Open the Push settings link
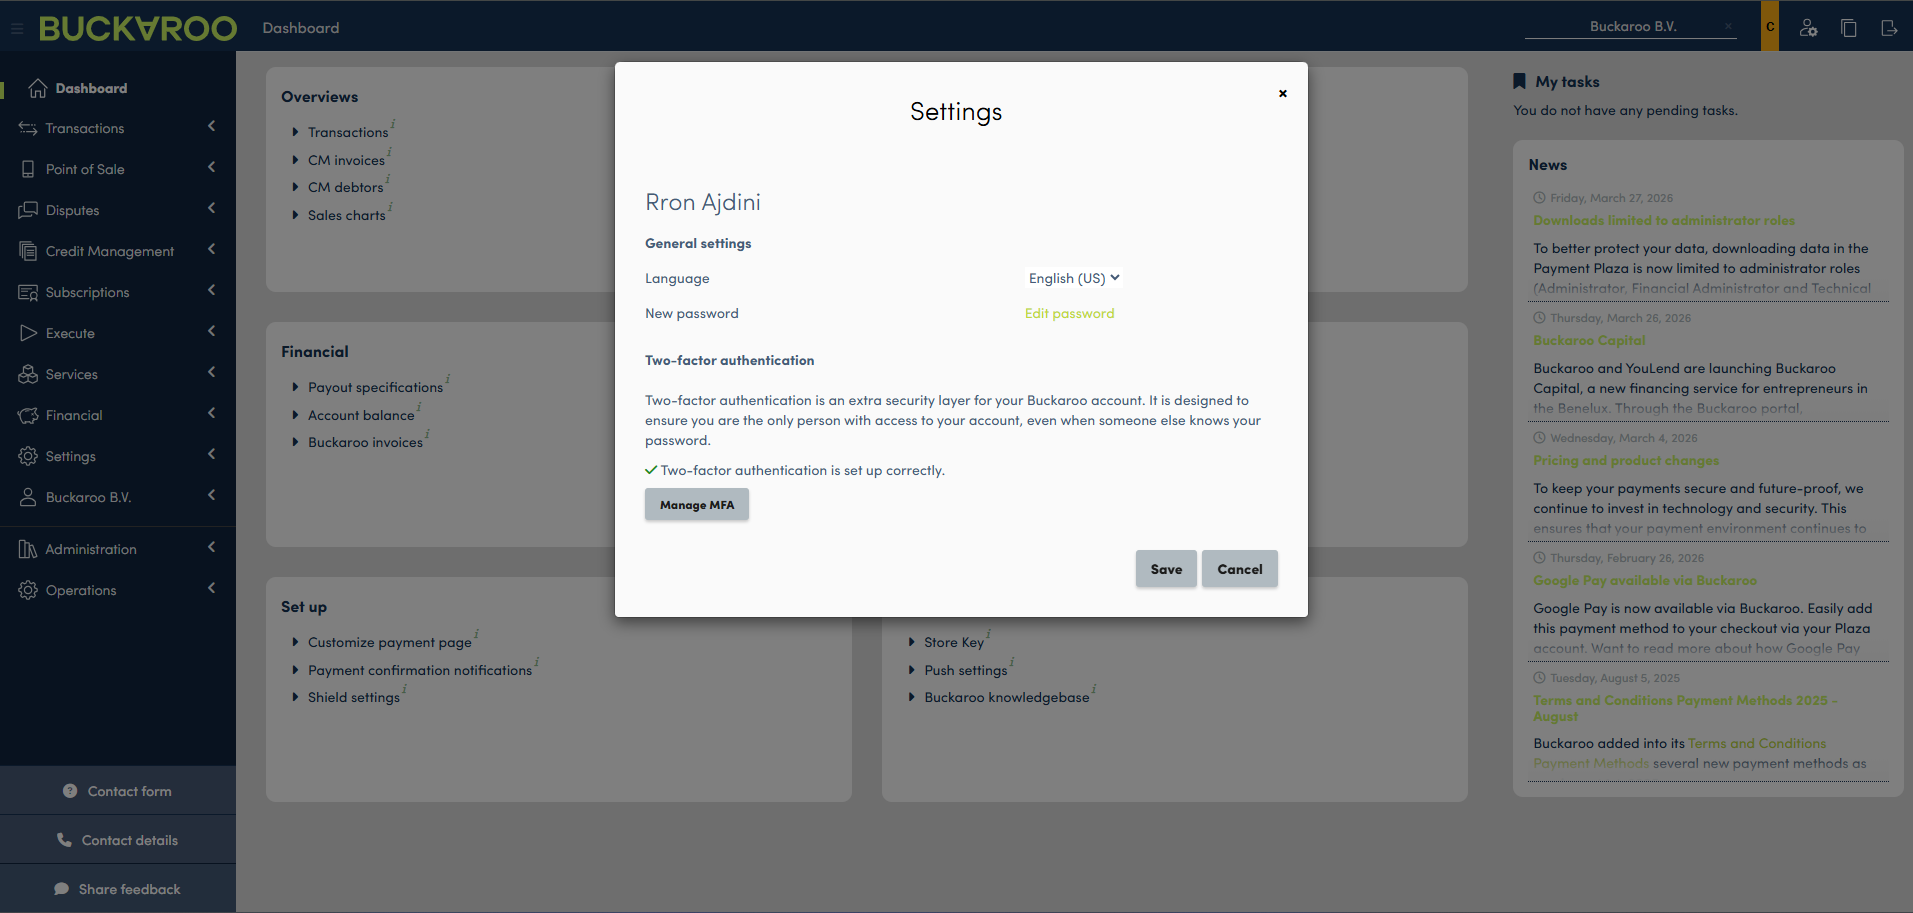Viewport: 1913px width, 913px height. pyautogui.click(x=965, y=670)
